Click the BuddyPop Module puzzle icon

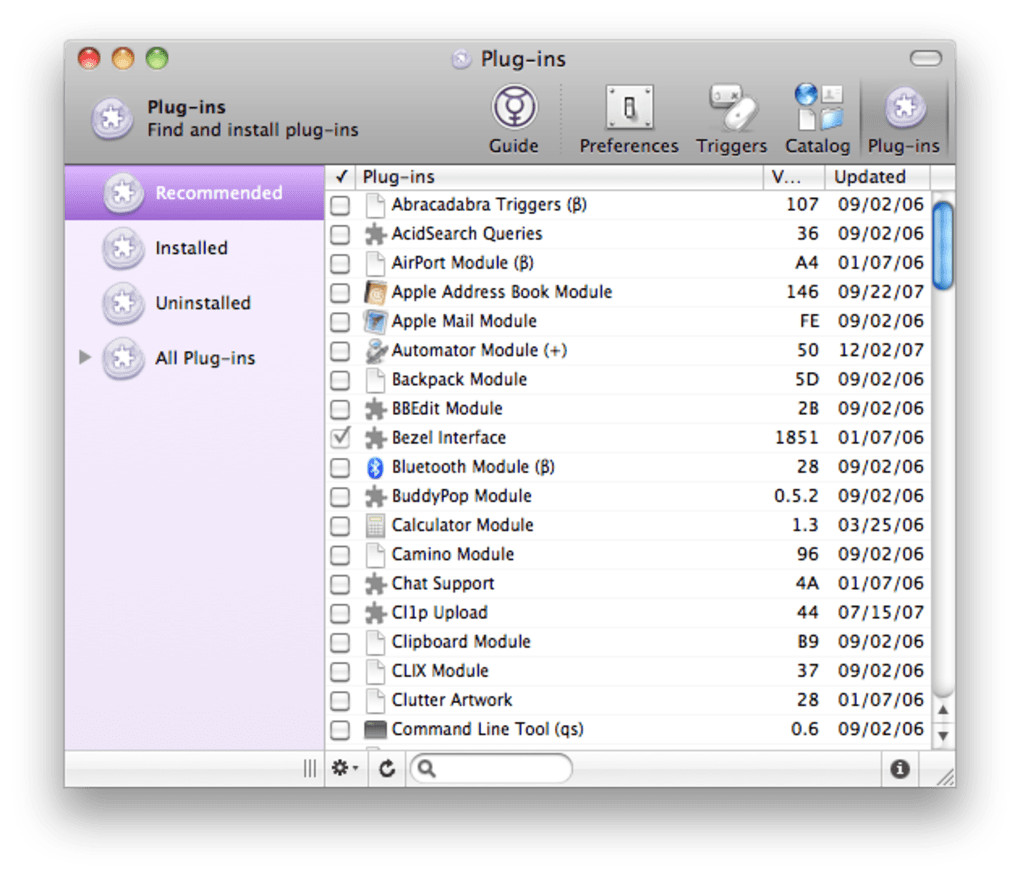375,496
